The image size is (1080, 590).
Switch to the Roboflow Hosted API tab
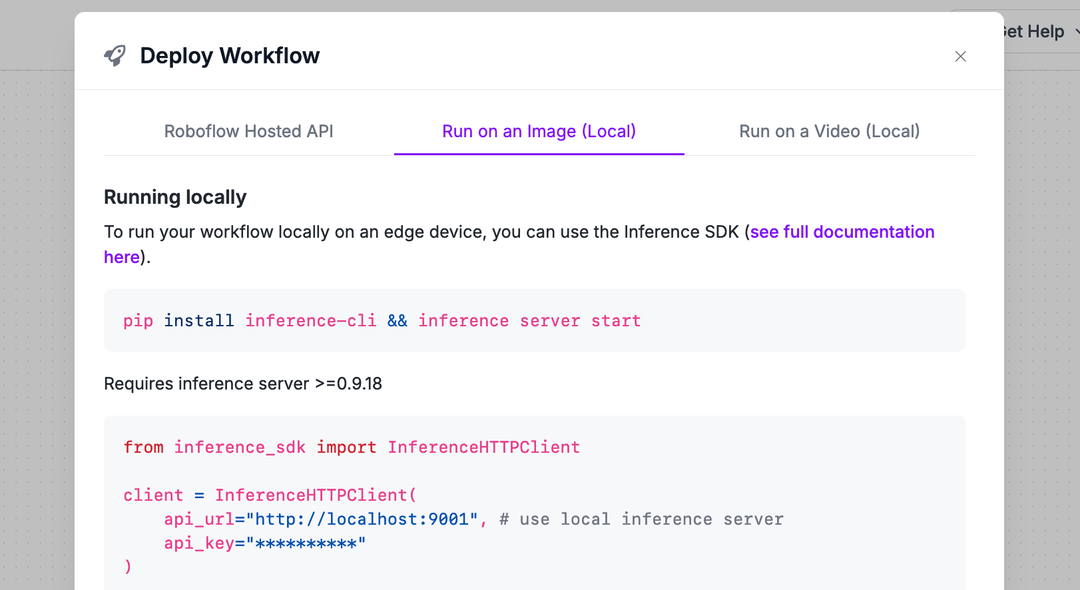pos(248,131)
